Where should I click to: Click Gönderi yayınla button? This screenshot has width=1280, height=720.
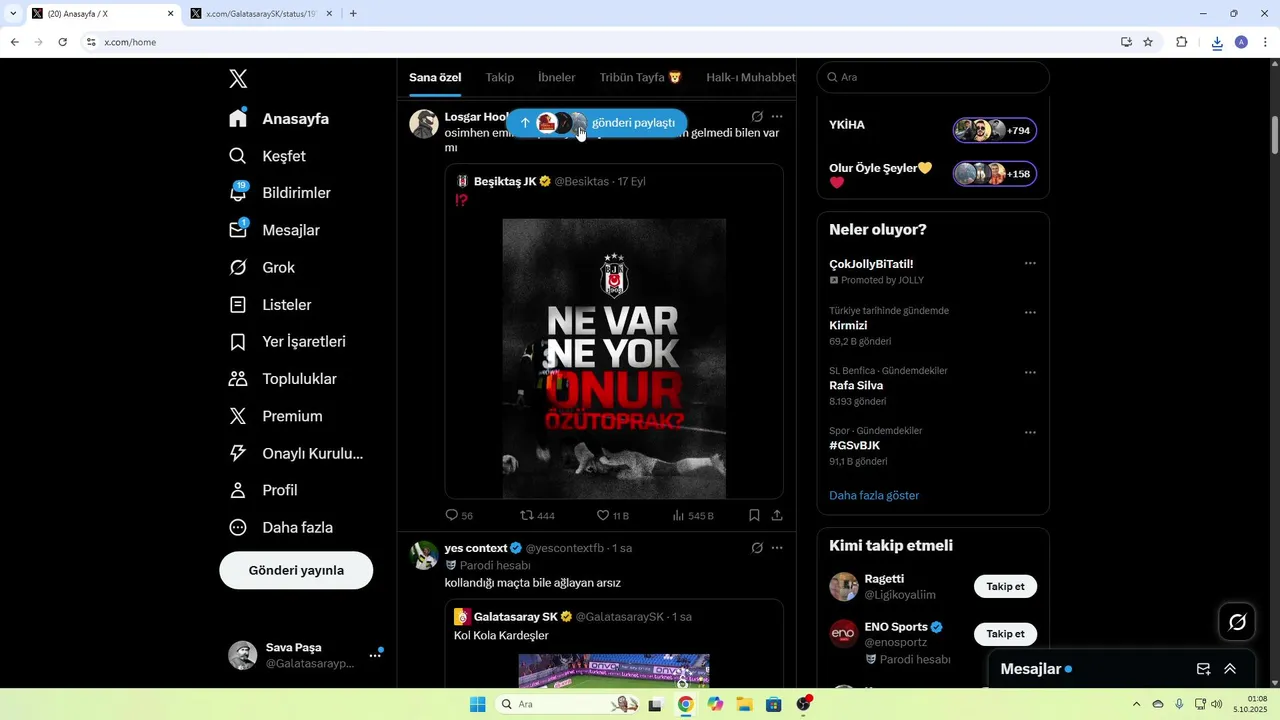click(x=296, y=570)
